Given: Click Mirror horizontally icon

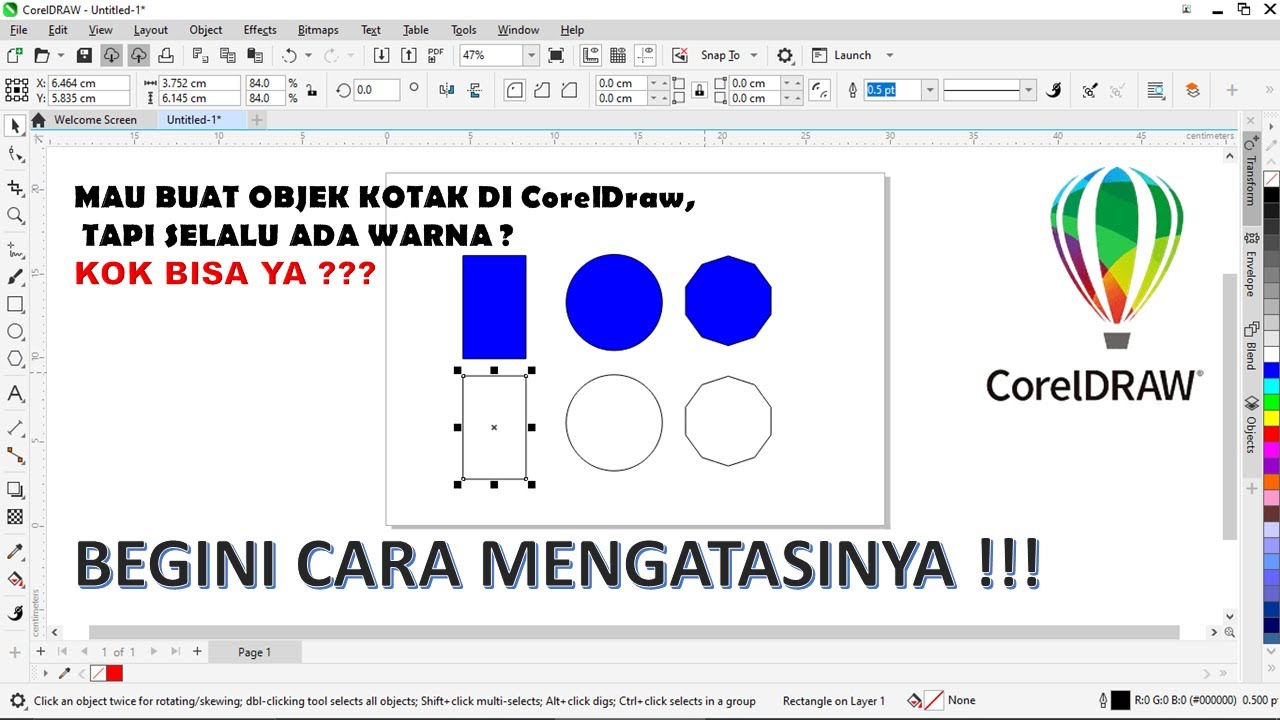Looking at the screenshot, I should click(446, 90).
